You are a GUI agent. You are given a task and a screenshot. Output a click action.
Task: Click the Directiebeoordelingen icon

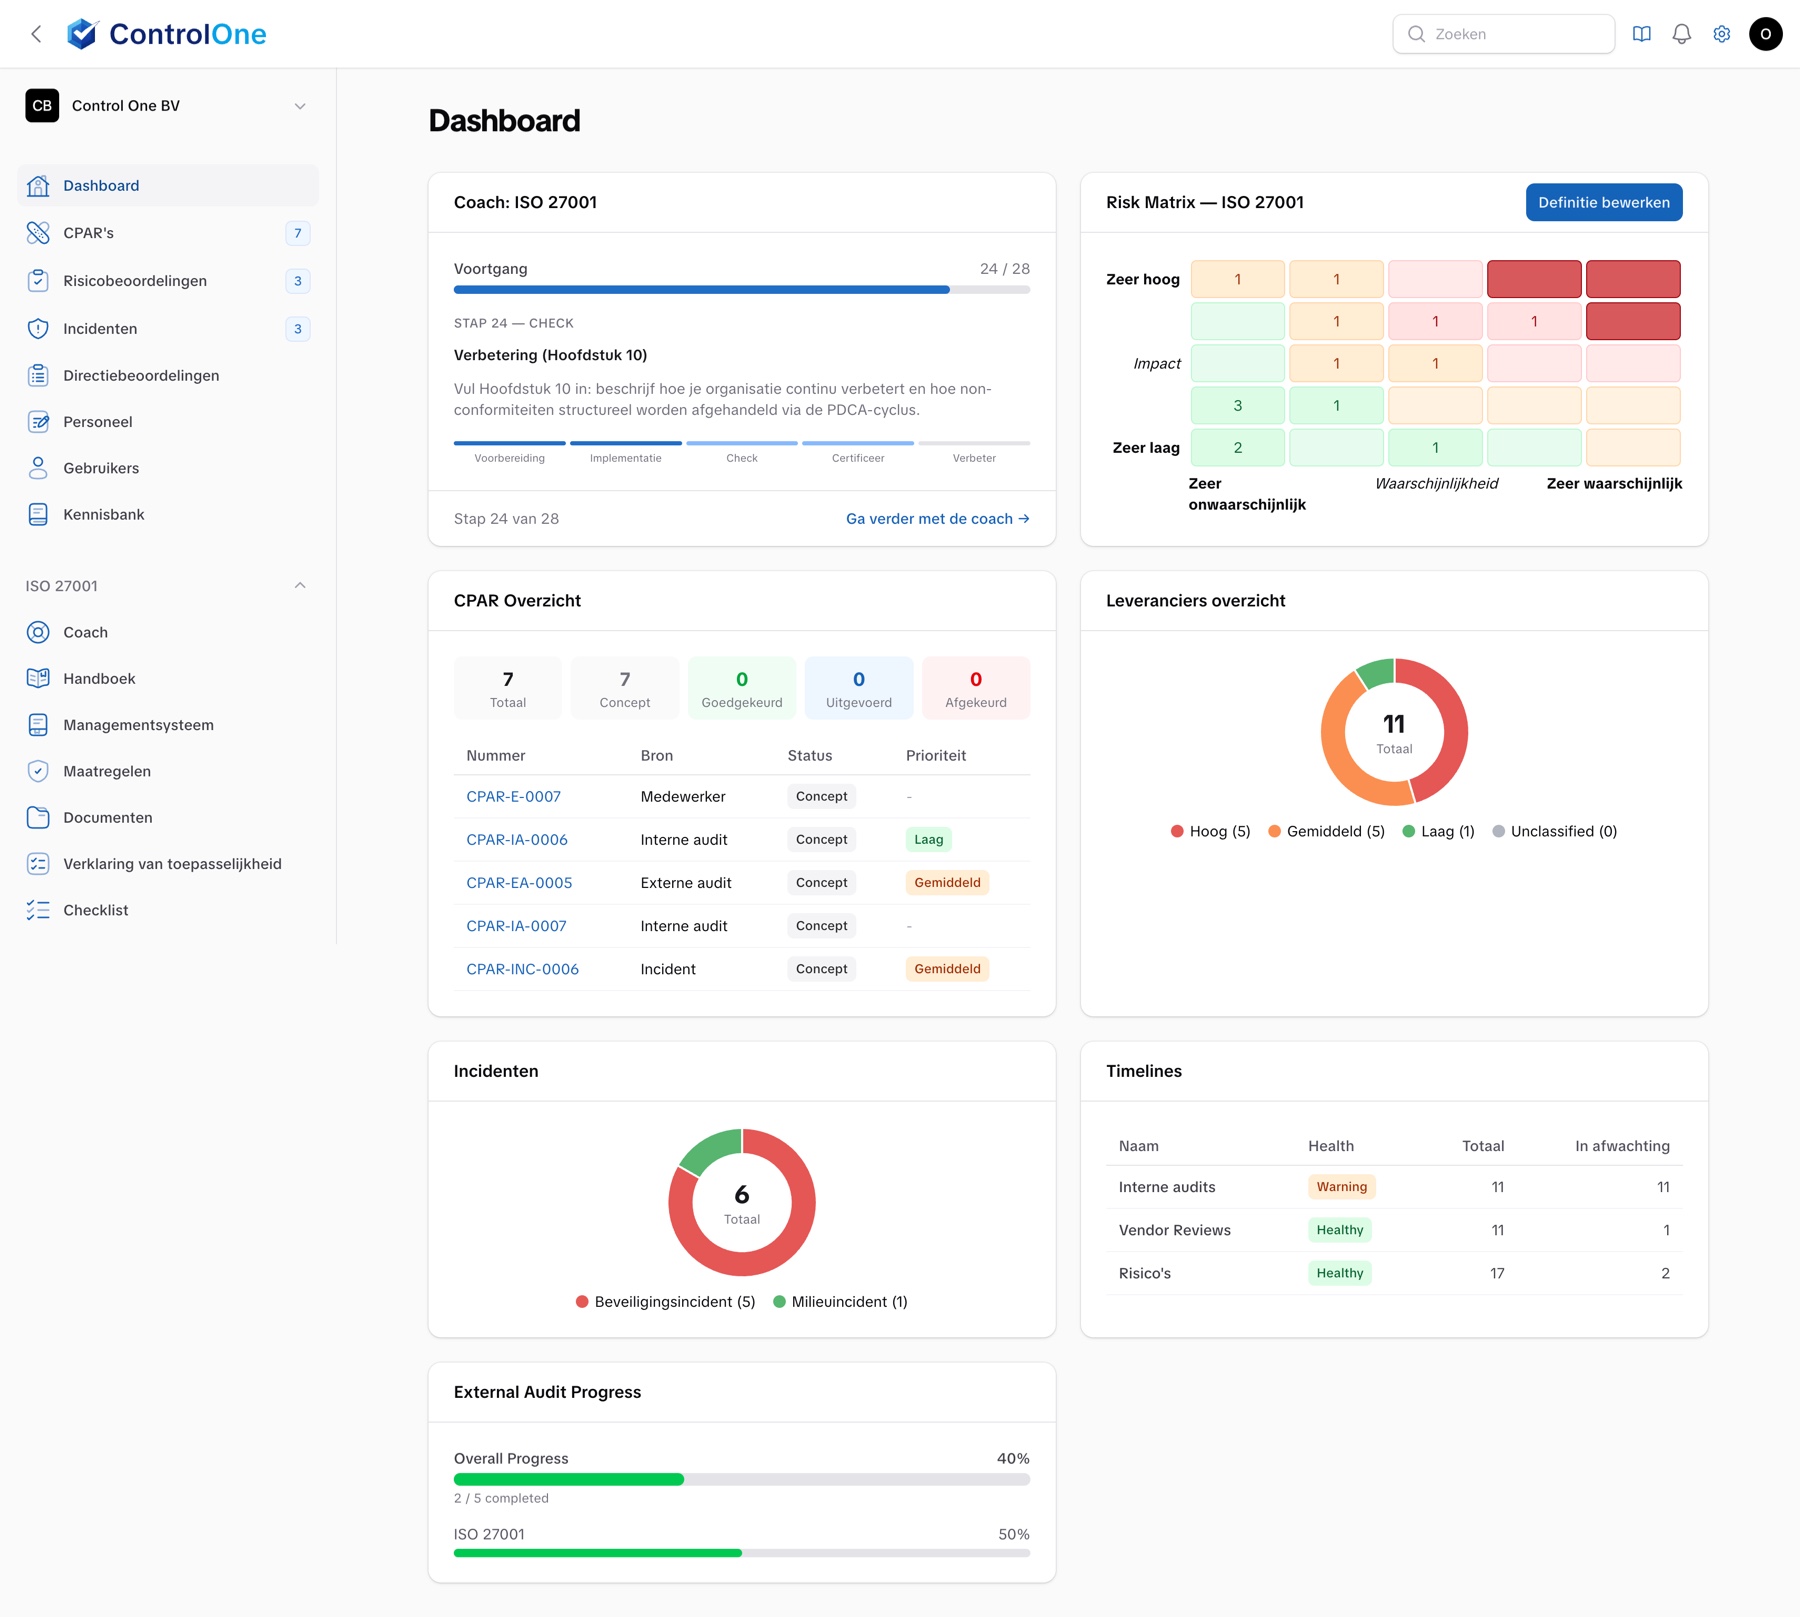point(38,376)
